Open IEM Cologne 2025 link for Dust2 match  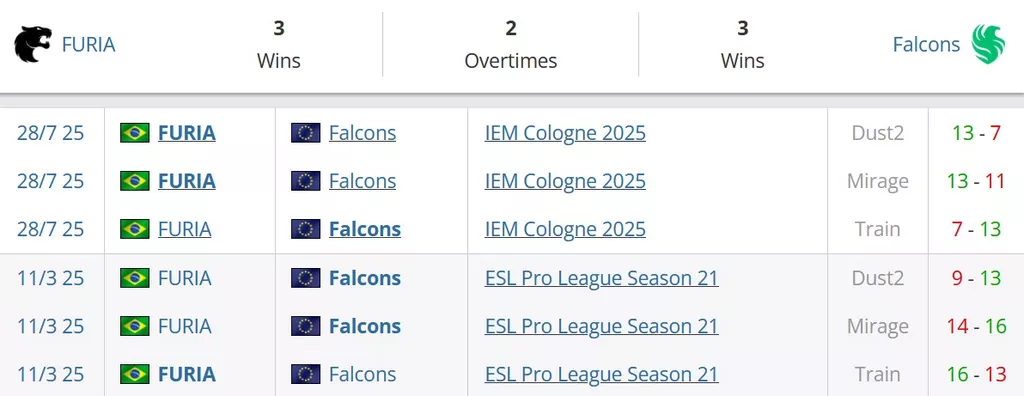click(565, 133)
